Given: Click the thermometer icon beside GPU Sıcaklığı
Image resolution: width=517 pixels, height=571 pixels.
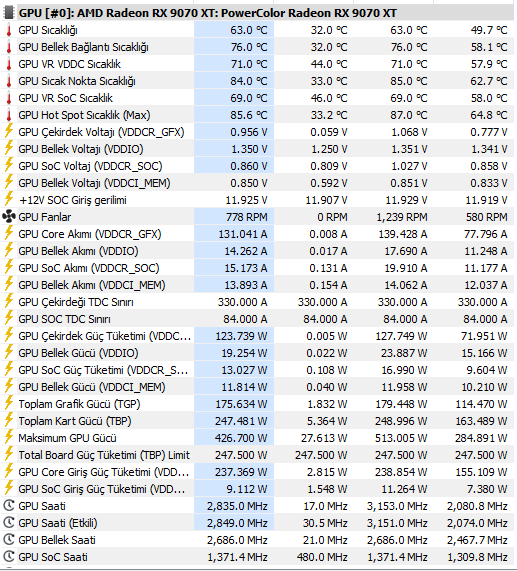Looking at the screenshot, I should (x=9, y=30).
